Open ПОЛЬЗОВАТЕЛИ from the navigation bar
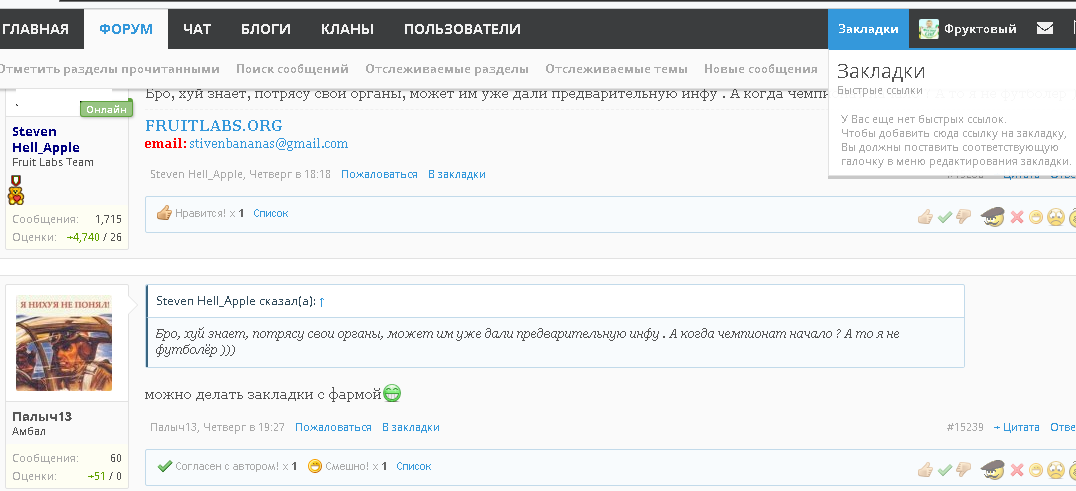1076x491 pixels. (462, 29)
